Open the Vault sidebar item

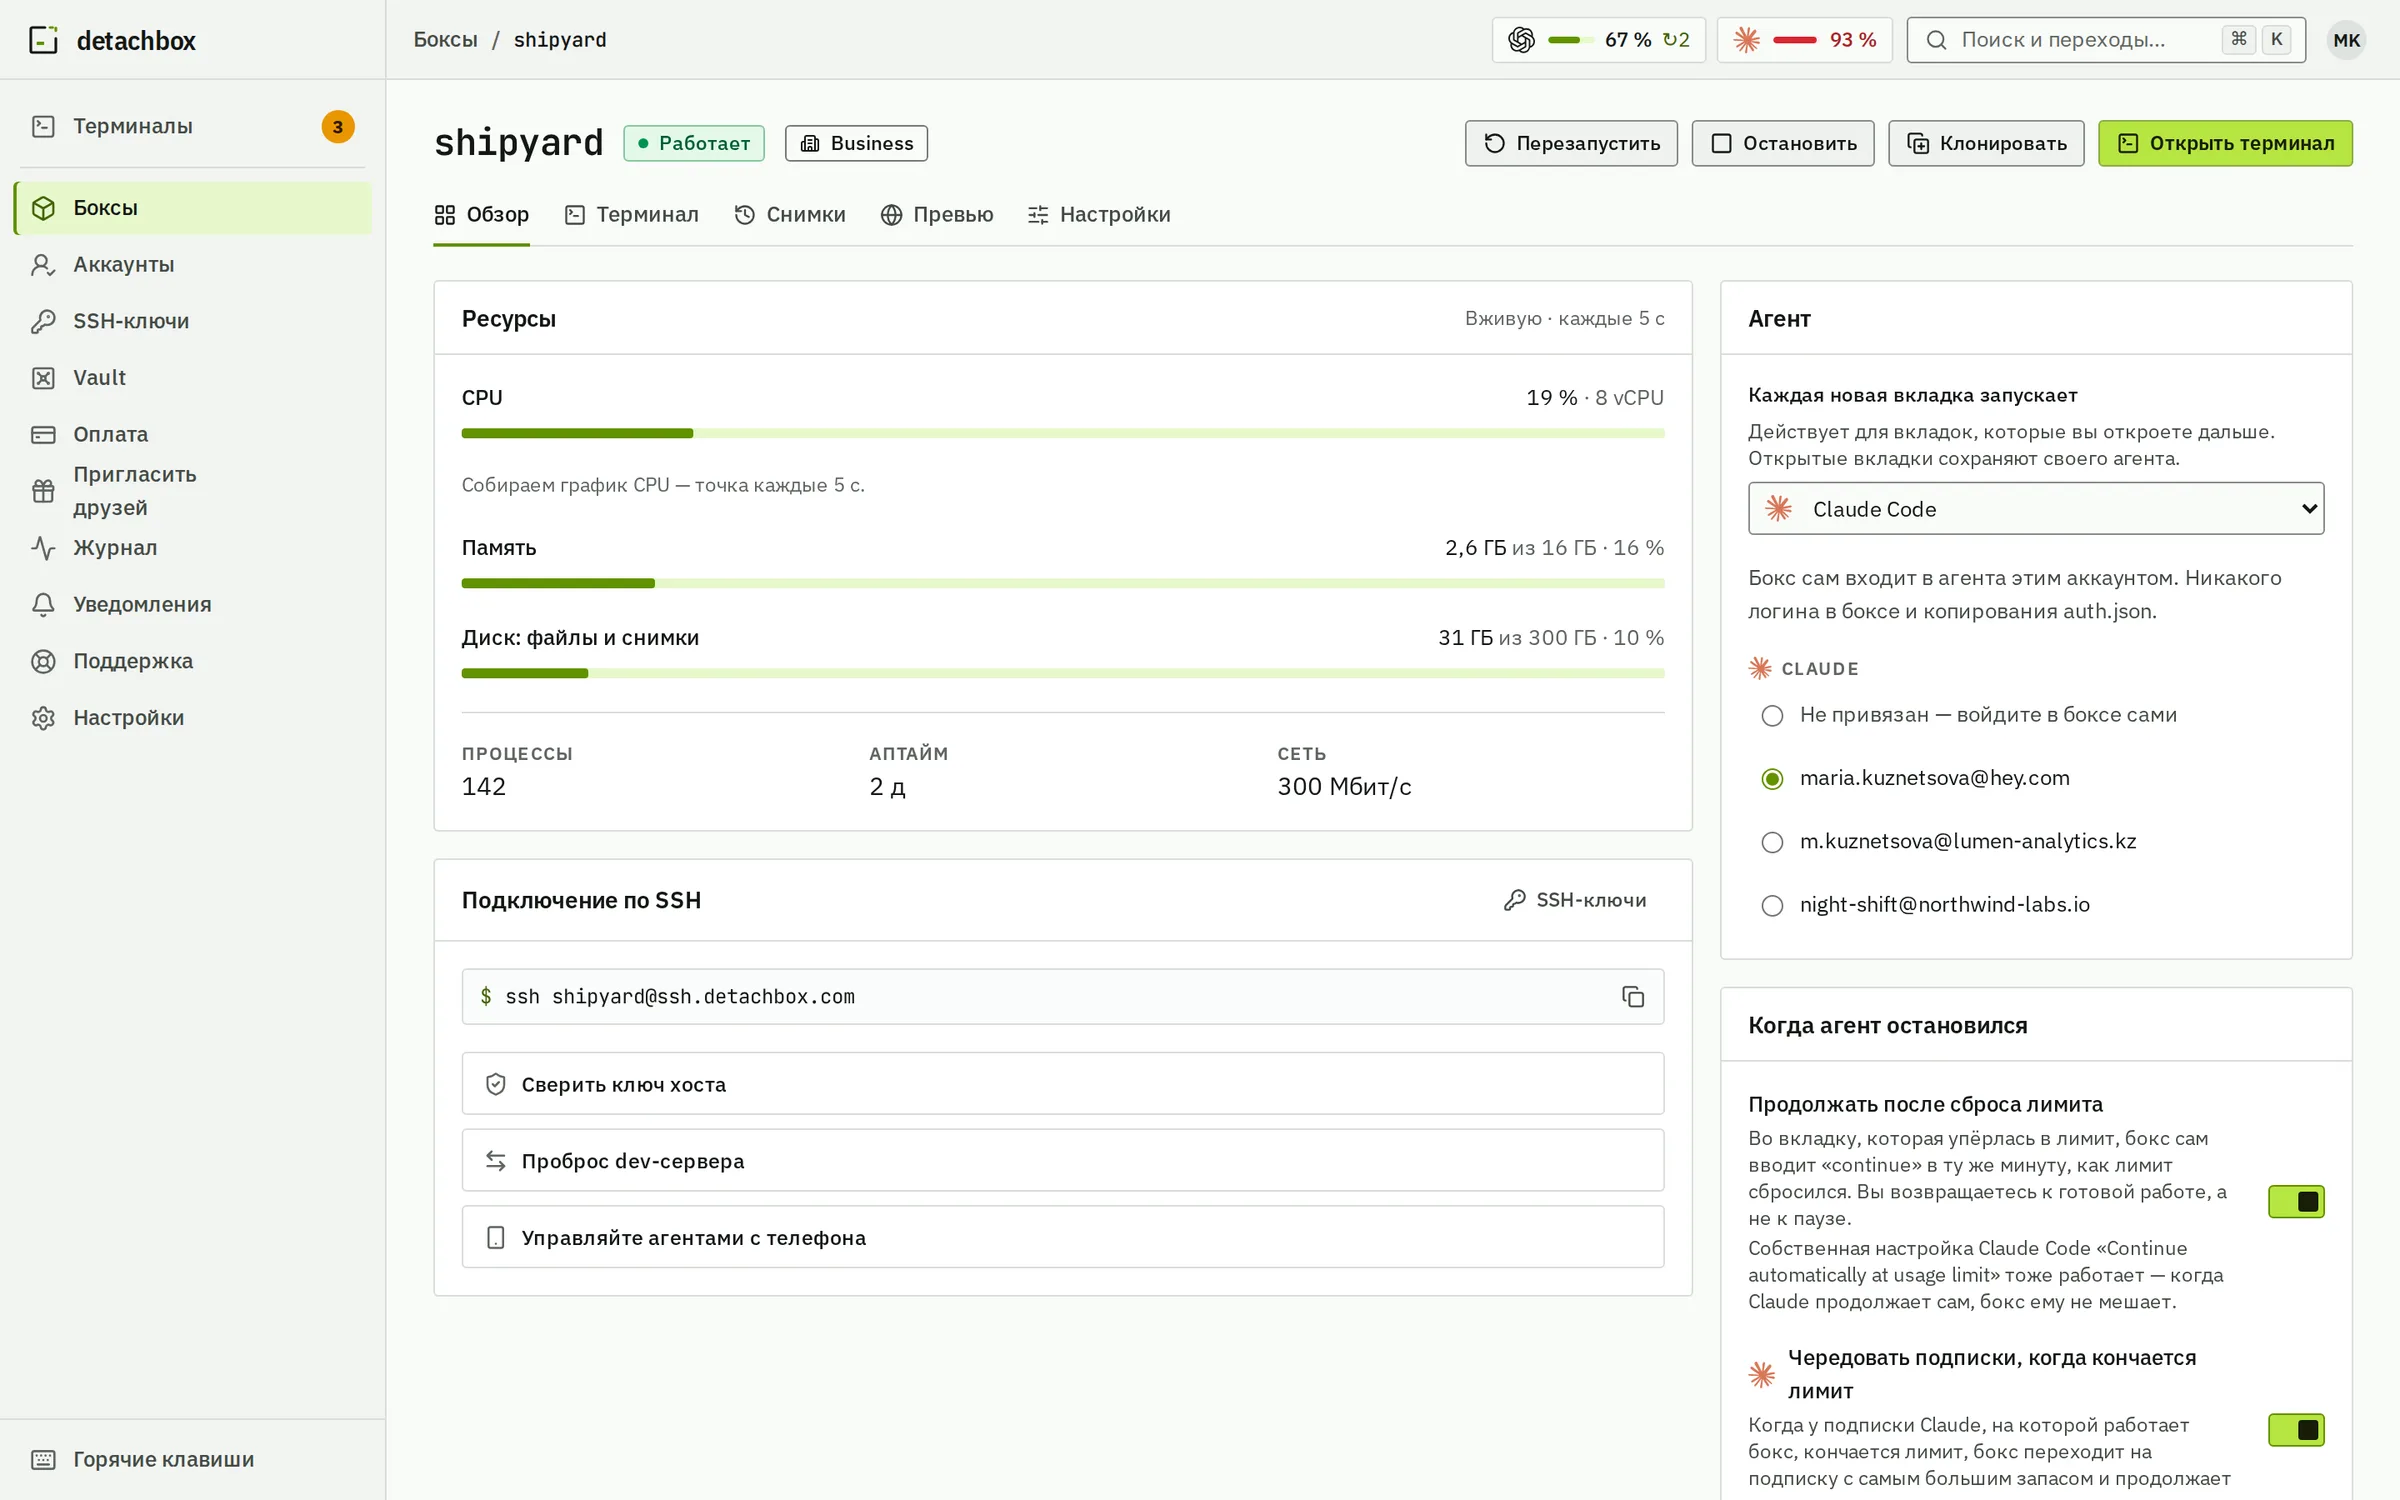pos(193,378)
